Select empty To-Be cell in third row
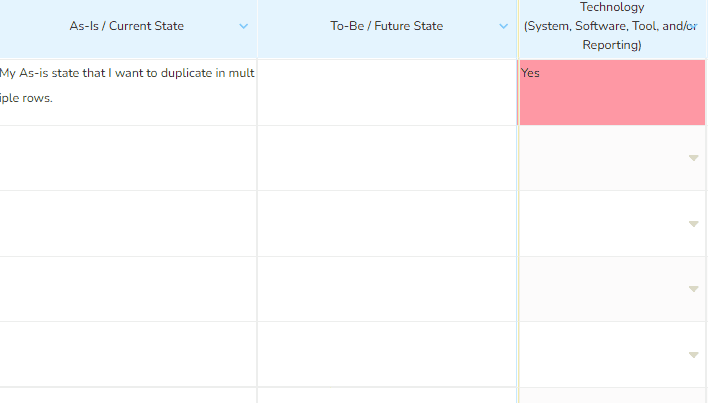The height and width of the screenshot is (403, 708). click(387, 224)
